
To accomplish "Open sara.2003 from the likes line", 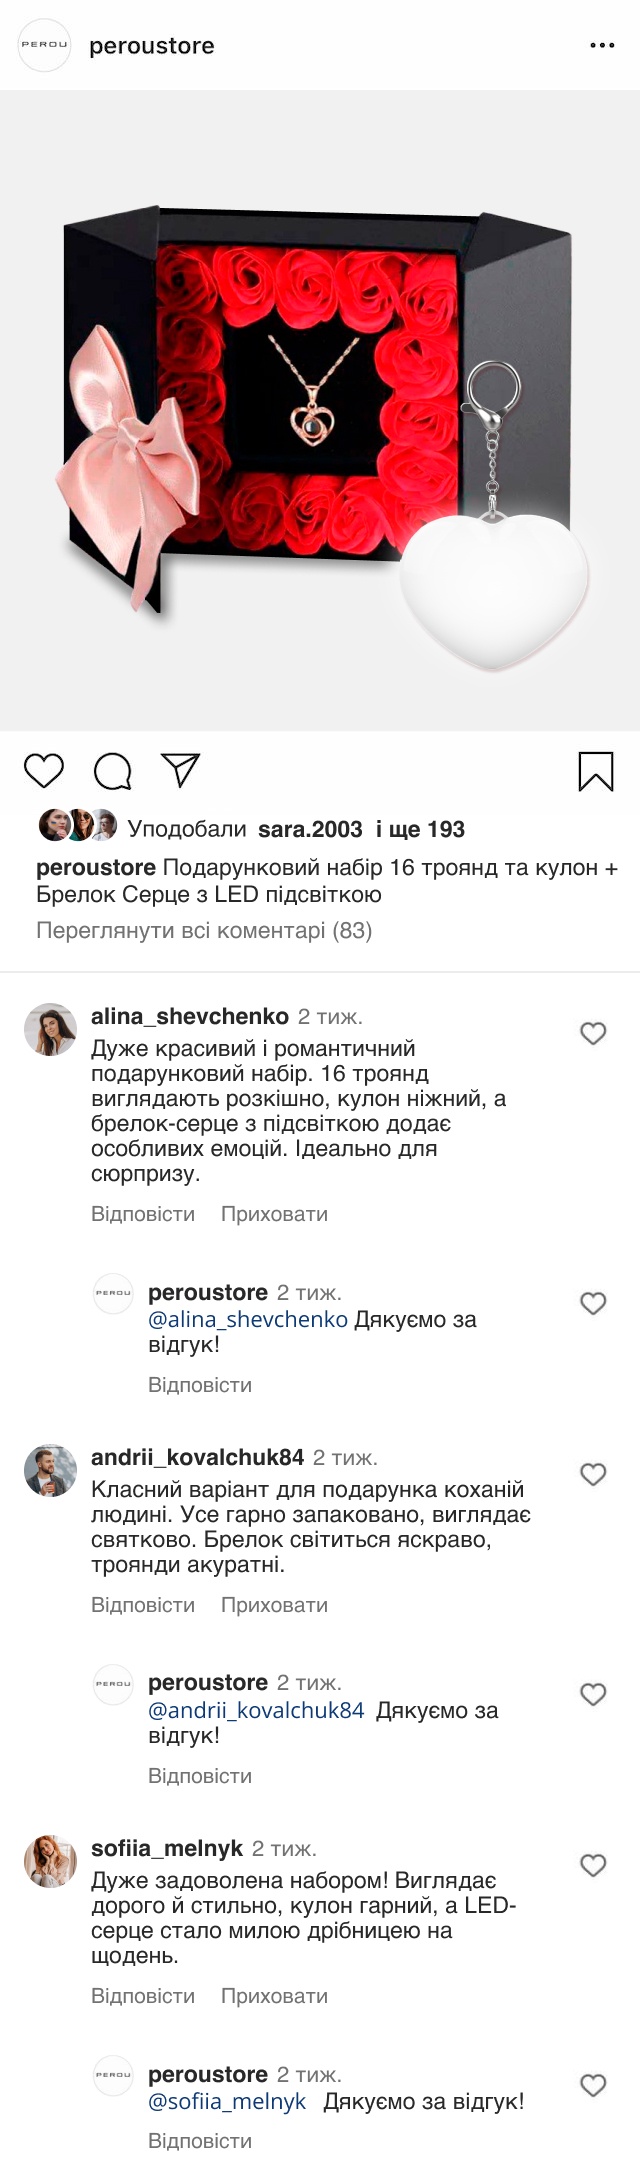I will pyautogui.click(x=310, y=829).
